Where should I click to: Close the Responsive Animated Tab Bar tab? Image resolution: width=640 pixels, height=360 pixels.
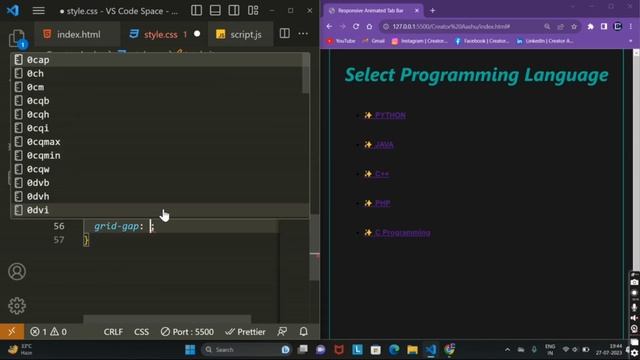coord(417,11)
